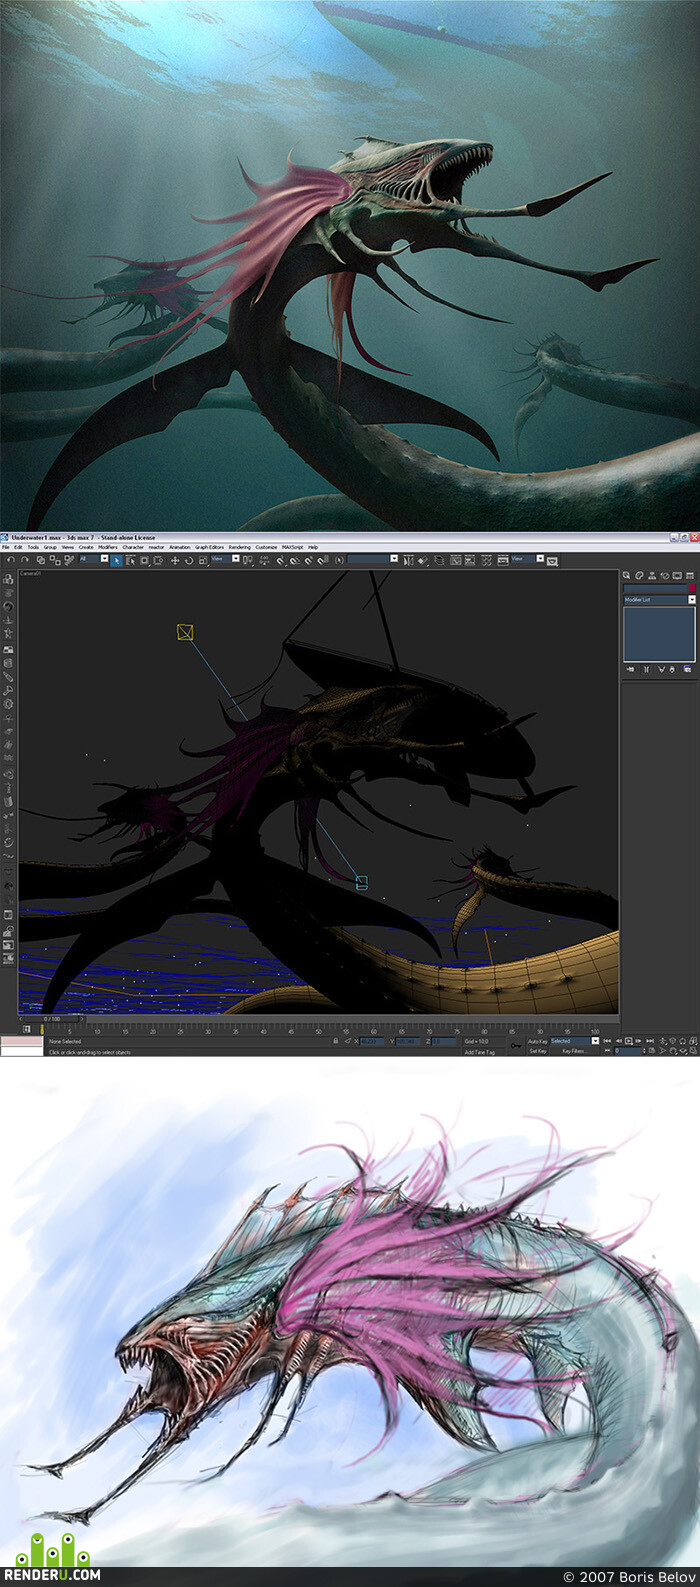
Task: Activate the Select Object arrow tool
Action: (116, 560)
